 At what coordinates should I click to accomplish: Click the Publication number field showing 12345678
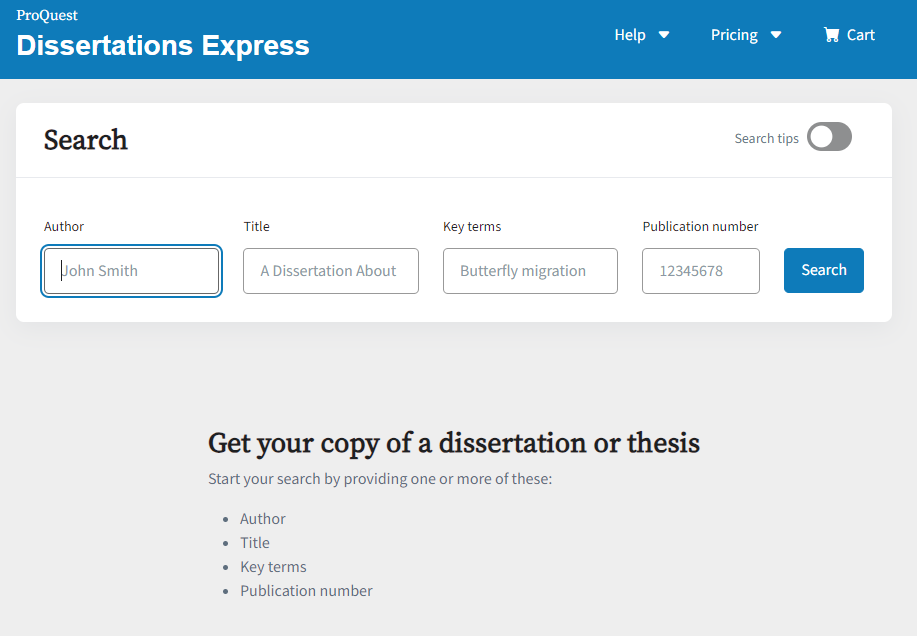700,270
